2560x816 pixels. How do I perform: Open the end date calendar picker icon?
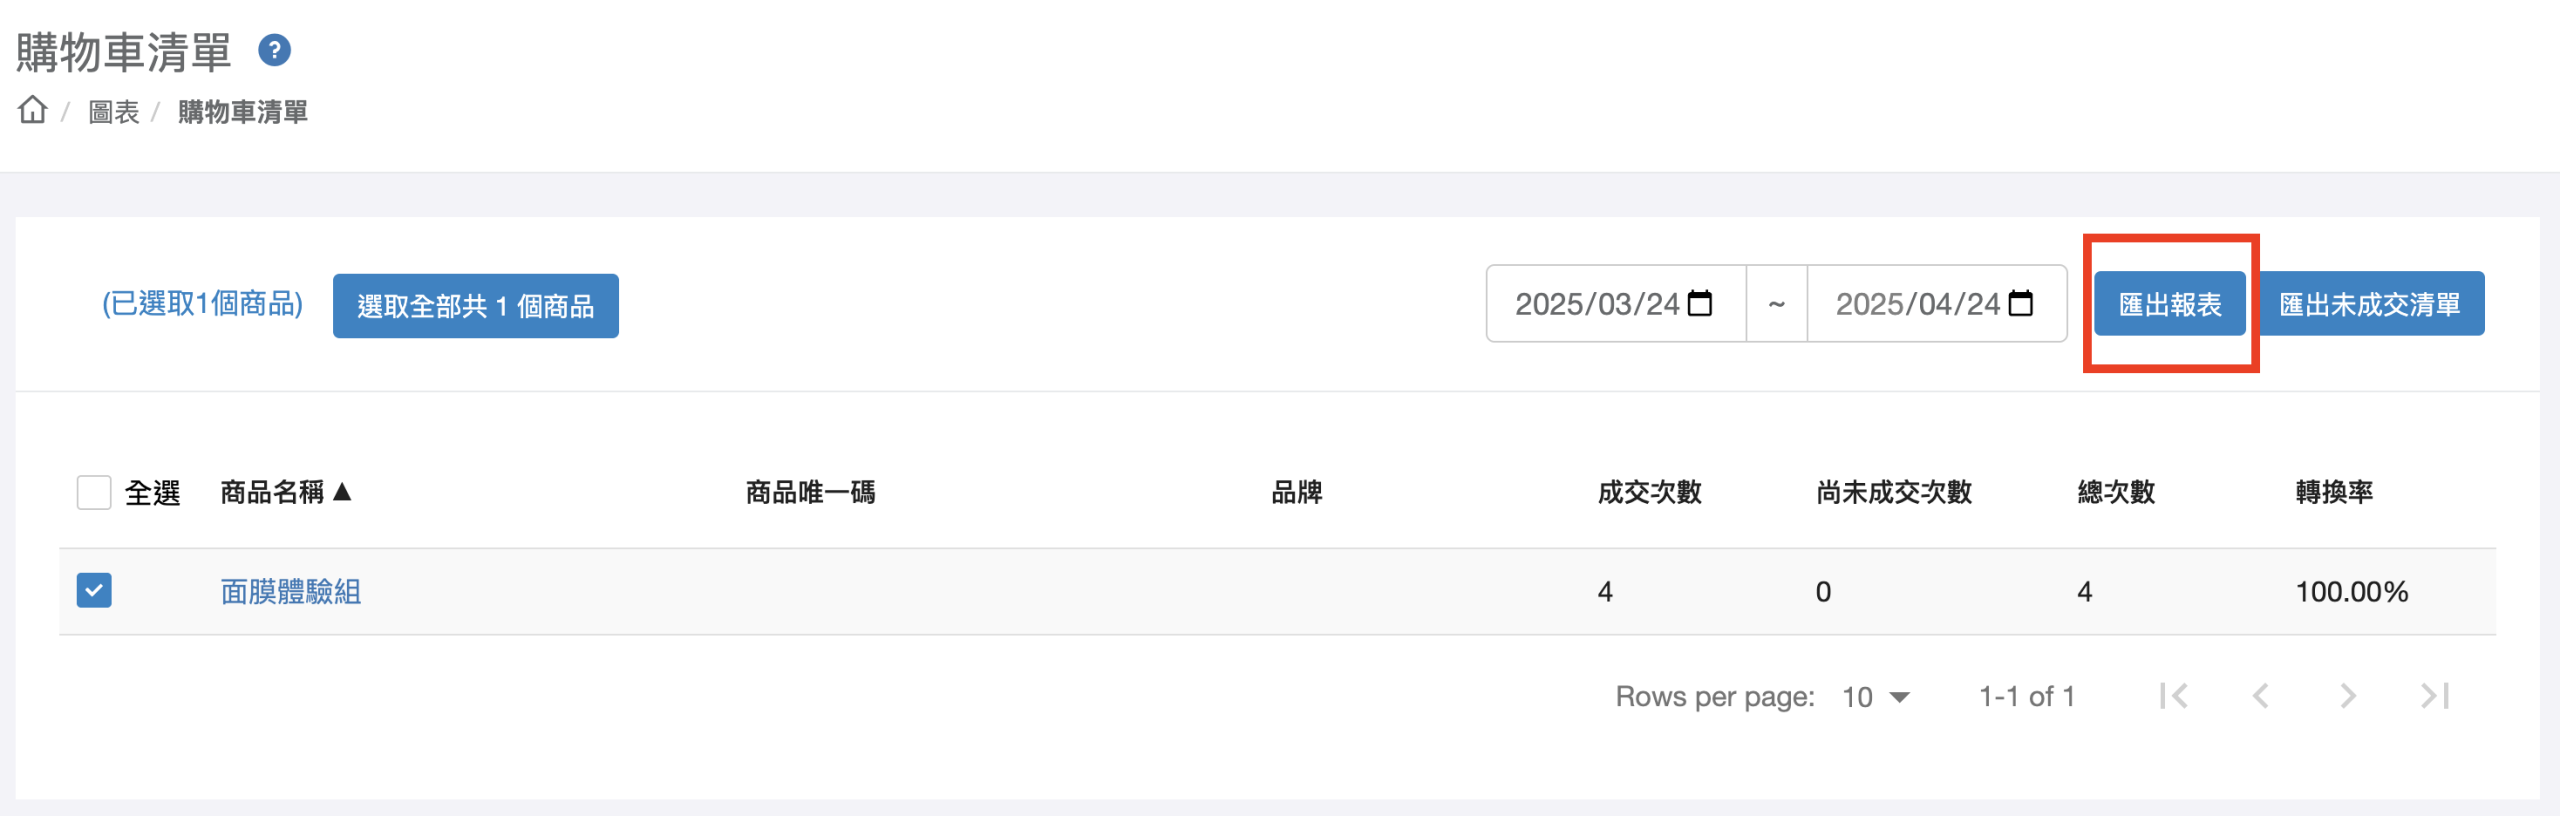tap(2021, 303)
